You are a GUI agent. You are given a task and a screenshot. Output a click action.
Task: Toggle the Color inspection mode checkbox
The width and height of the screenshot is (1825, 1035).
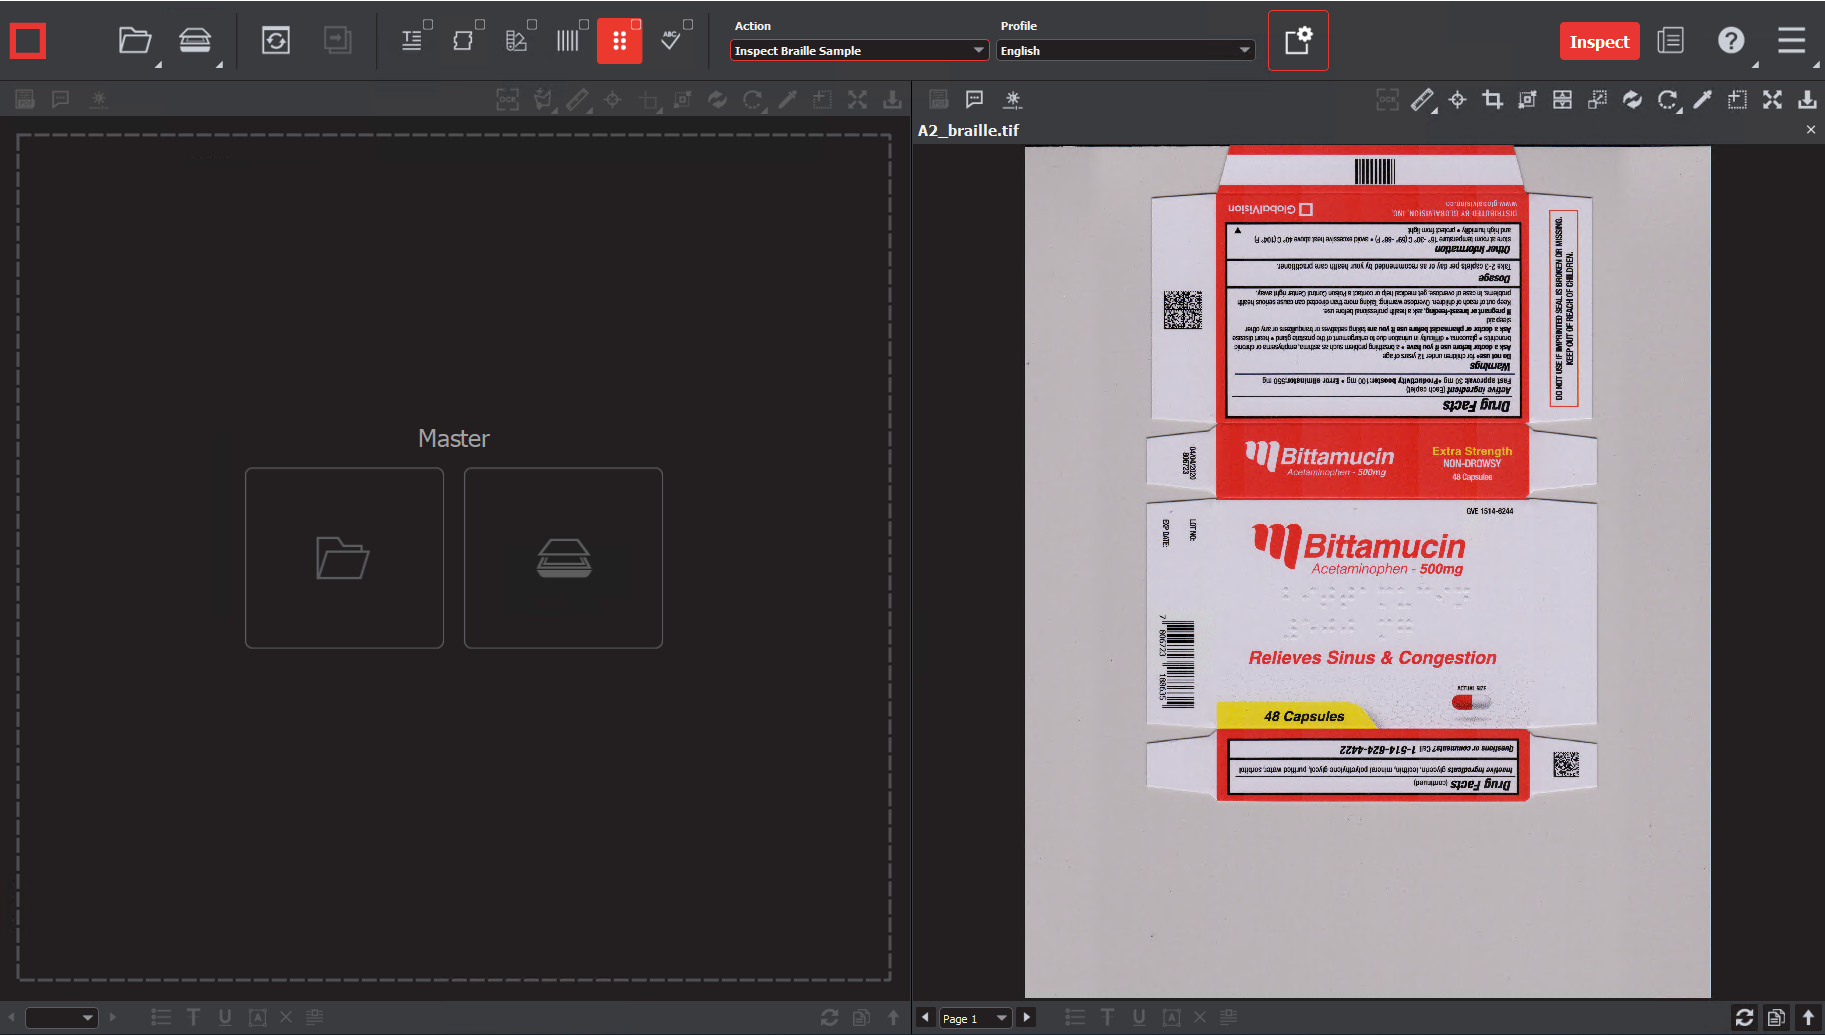coord(532,24)
